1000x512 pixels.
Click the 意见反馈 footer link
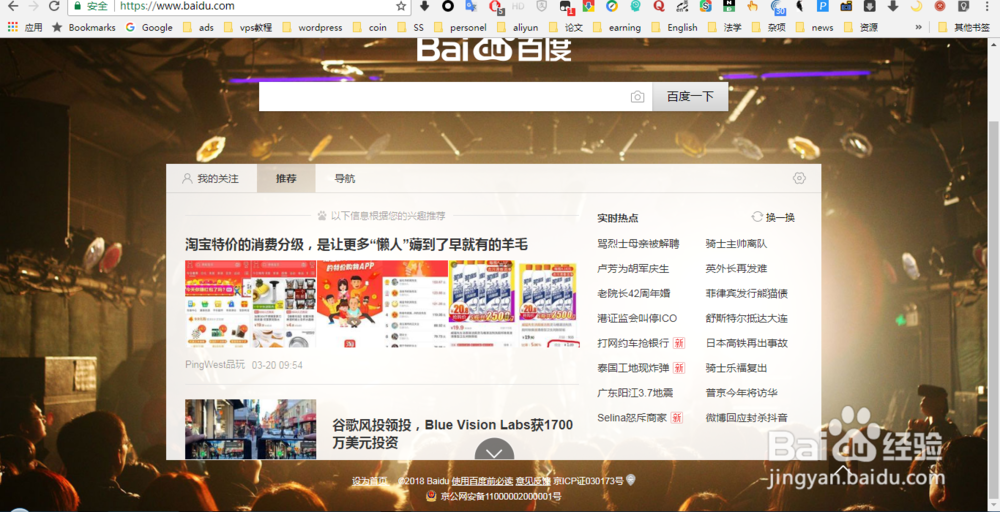tap(533, 481)
